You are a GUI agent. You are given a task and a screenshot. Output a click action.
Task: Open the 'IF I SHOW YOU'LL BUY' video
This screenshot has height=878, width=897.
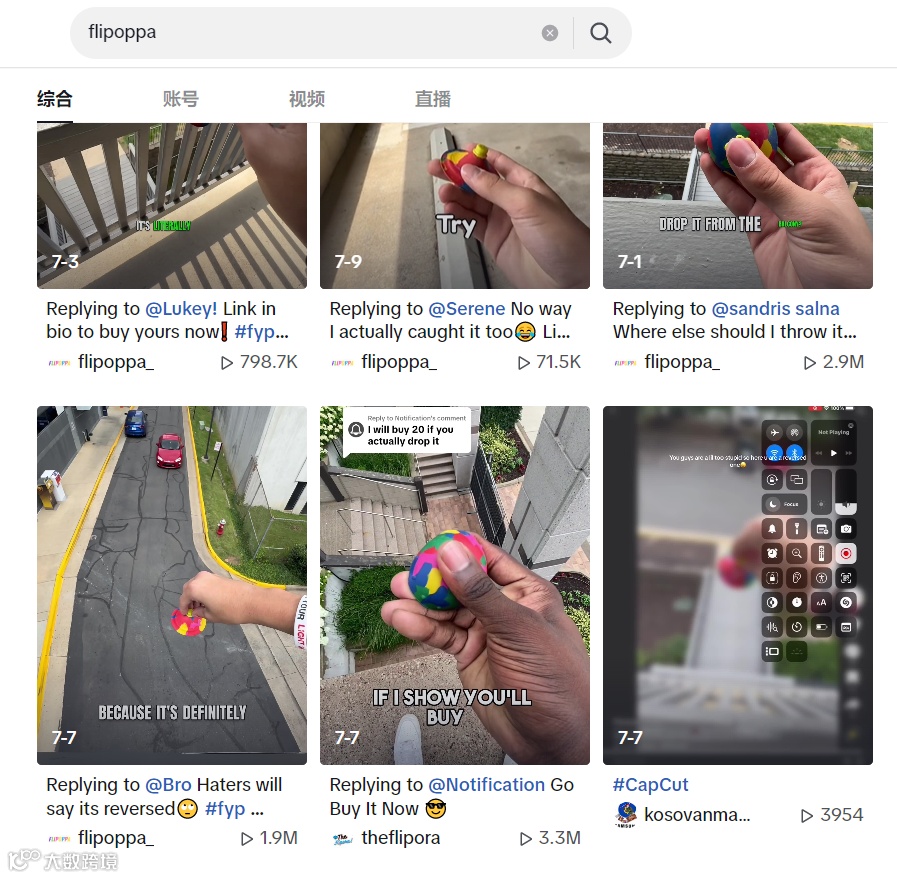coord(455,585)
